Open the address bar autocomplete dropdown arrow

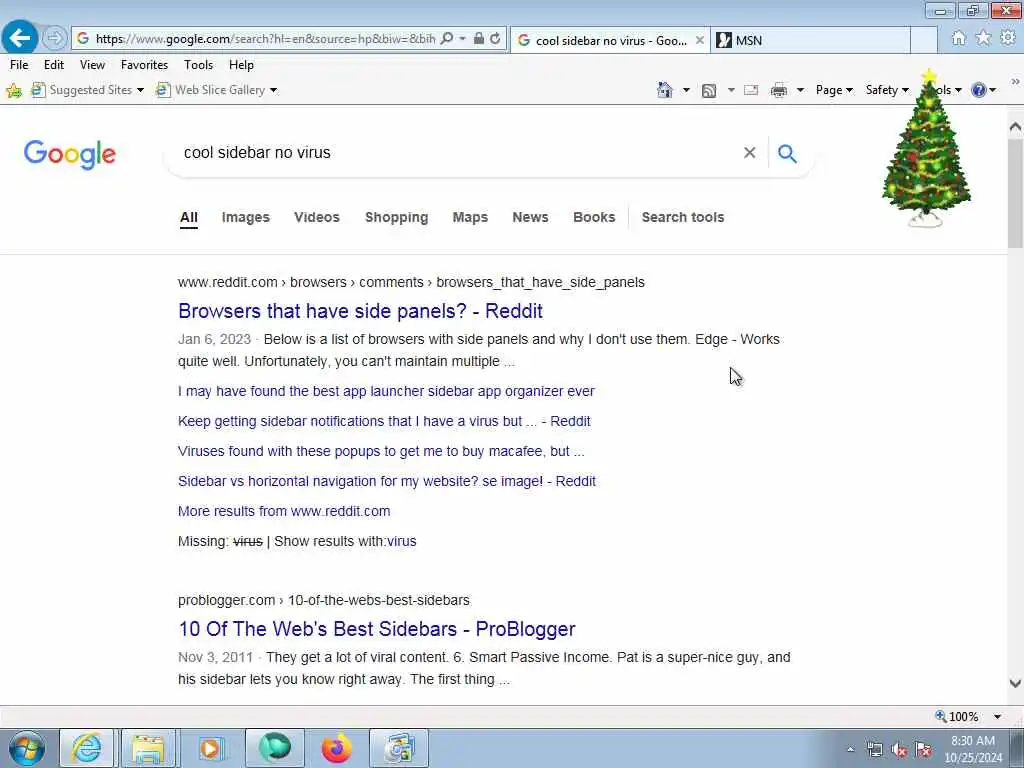pos(462,39)
